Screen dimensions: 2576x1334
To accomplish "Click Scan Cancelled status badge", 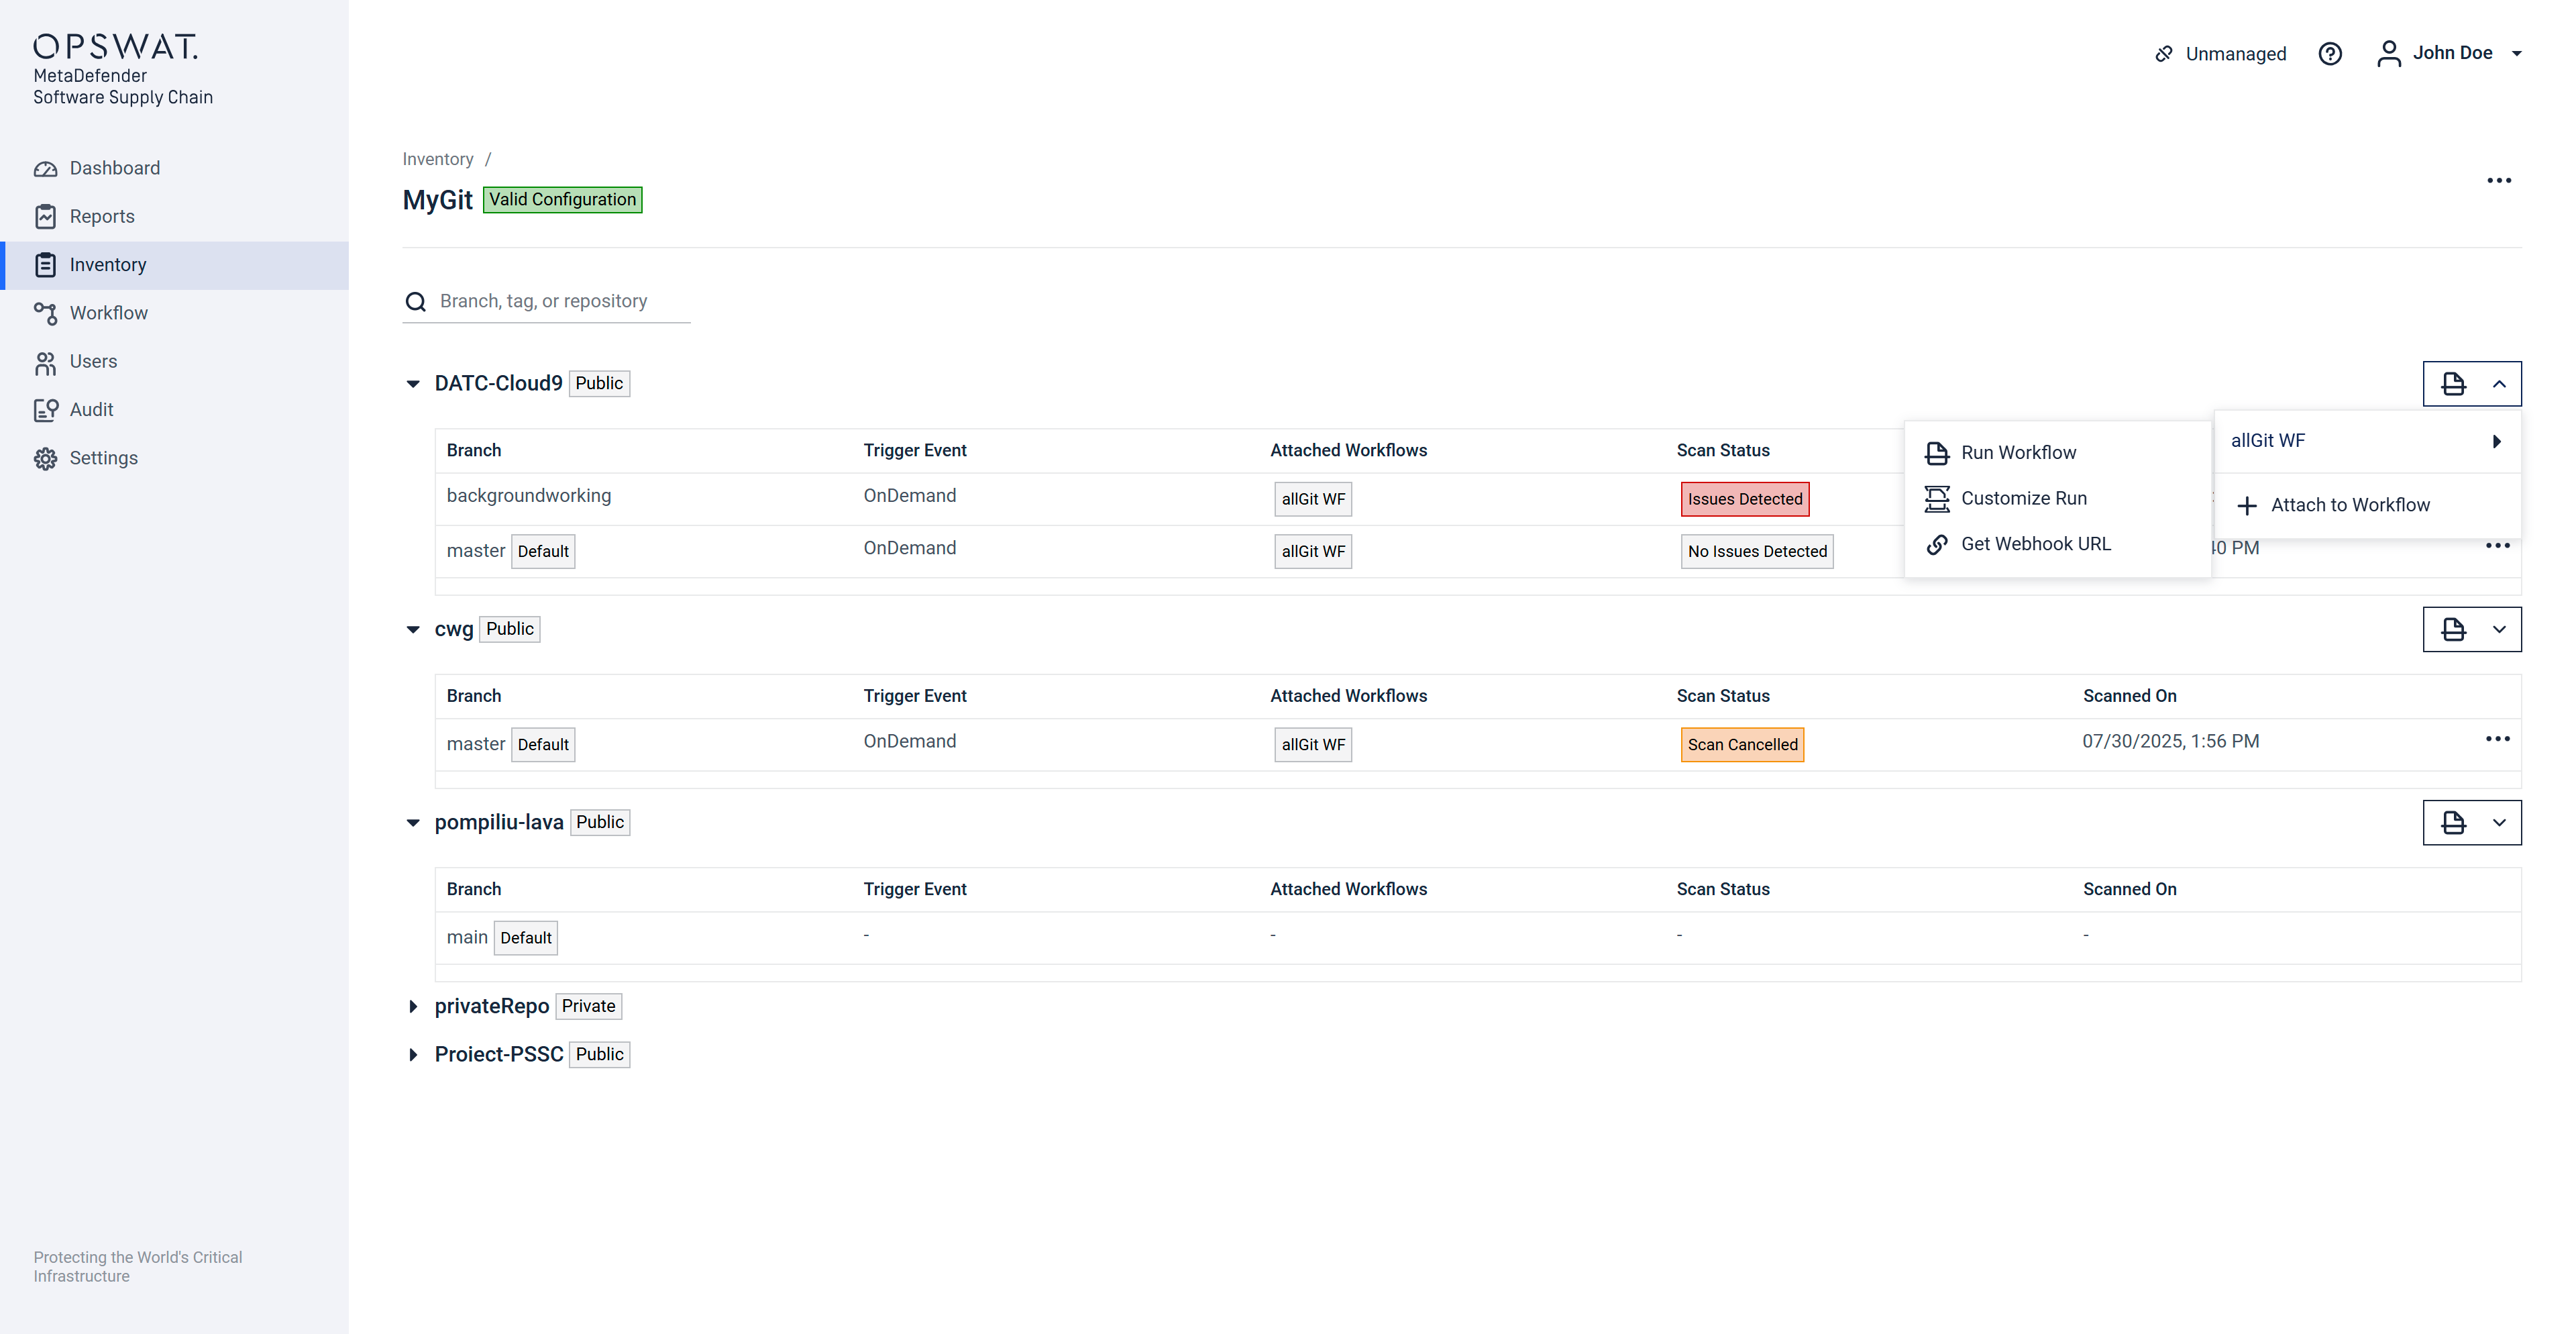I will 1742,745.
